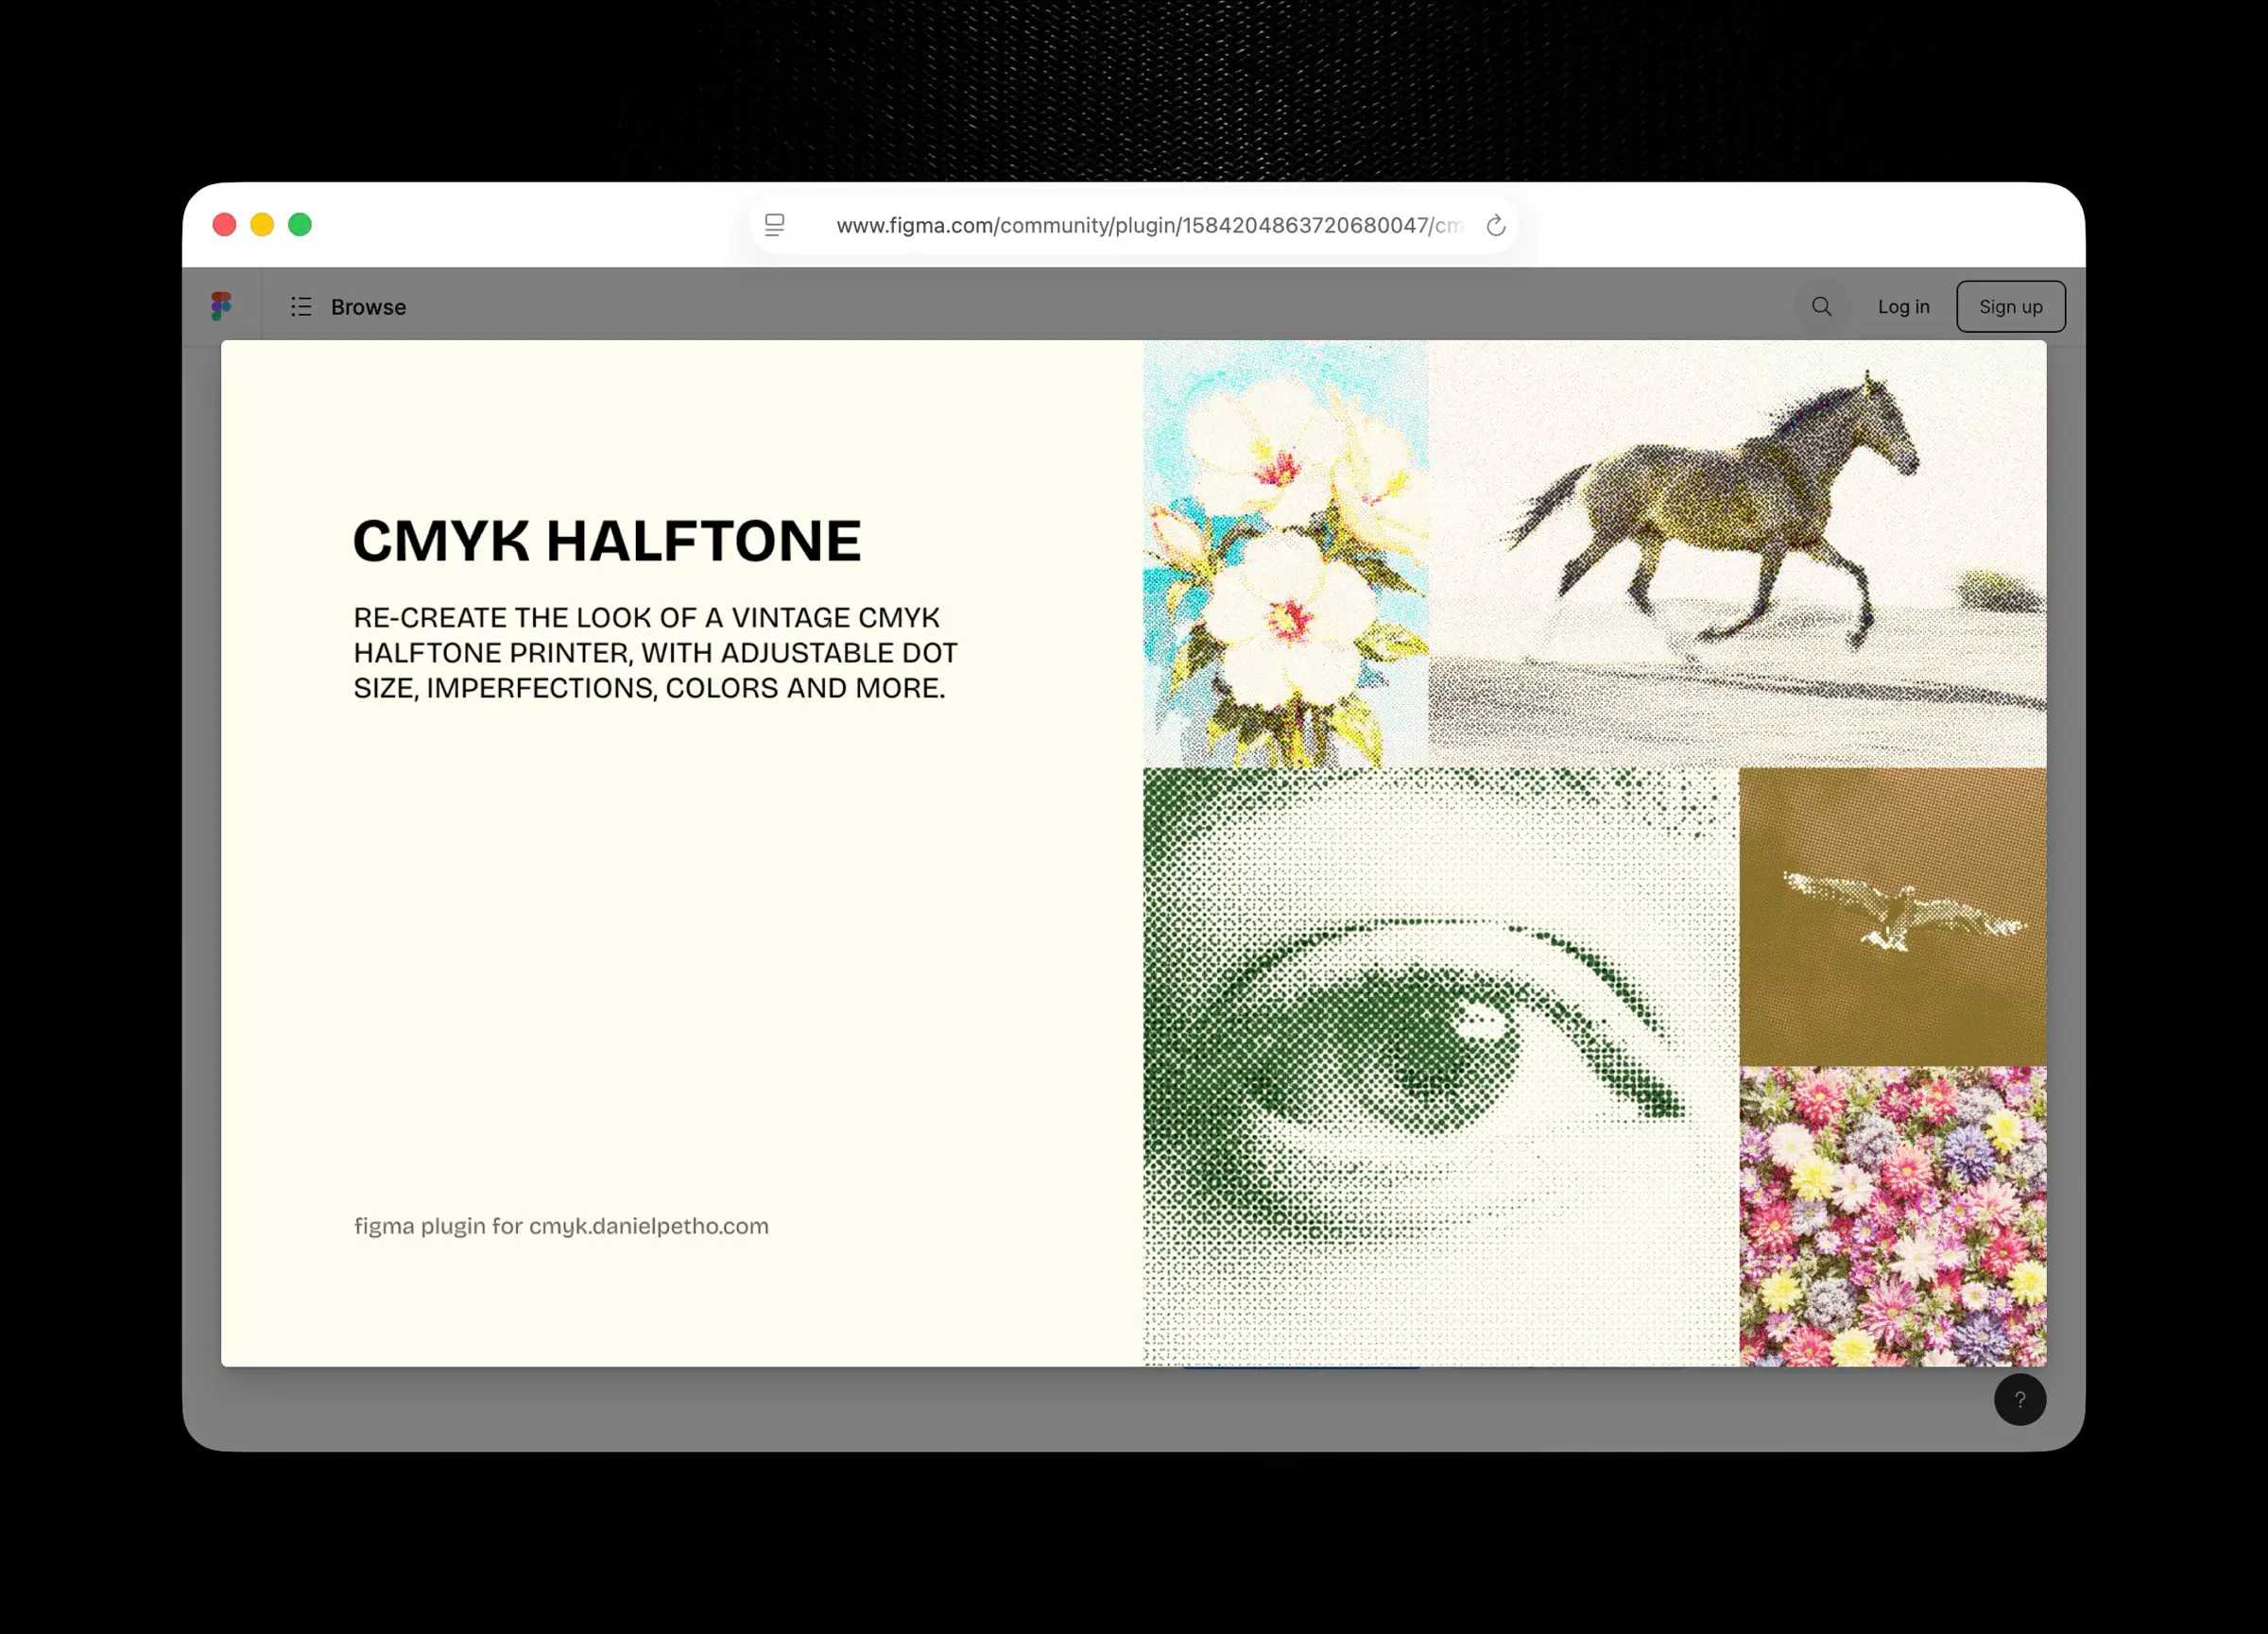Open the help question mark button
This screenshot has height=1634, width=2268.
2019,1399
